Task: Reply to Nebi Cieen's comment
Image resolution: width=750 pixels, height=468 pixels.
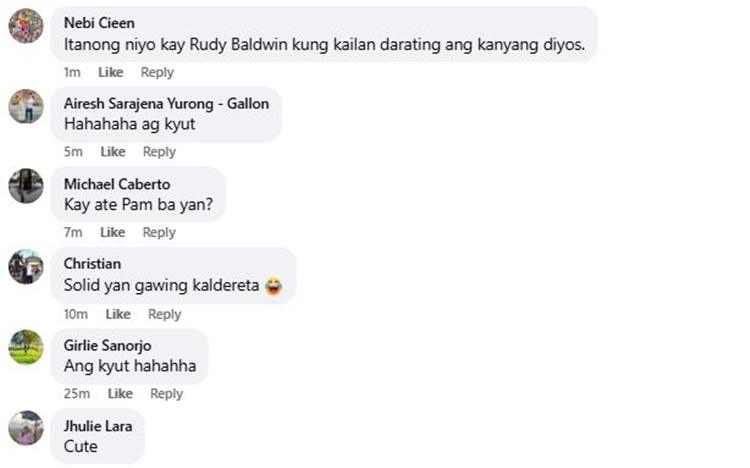Action: (157, 72)
